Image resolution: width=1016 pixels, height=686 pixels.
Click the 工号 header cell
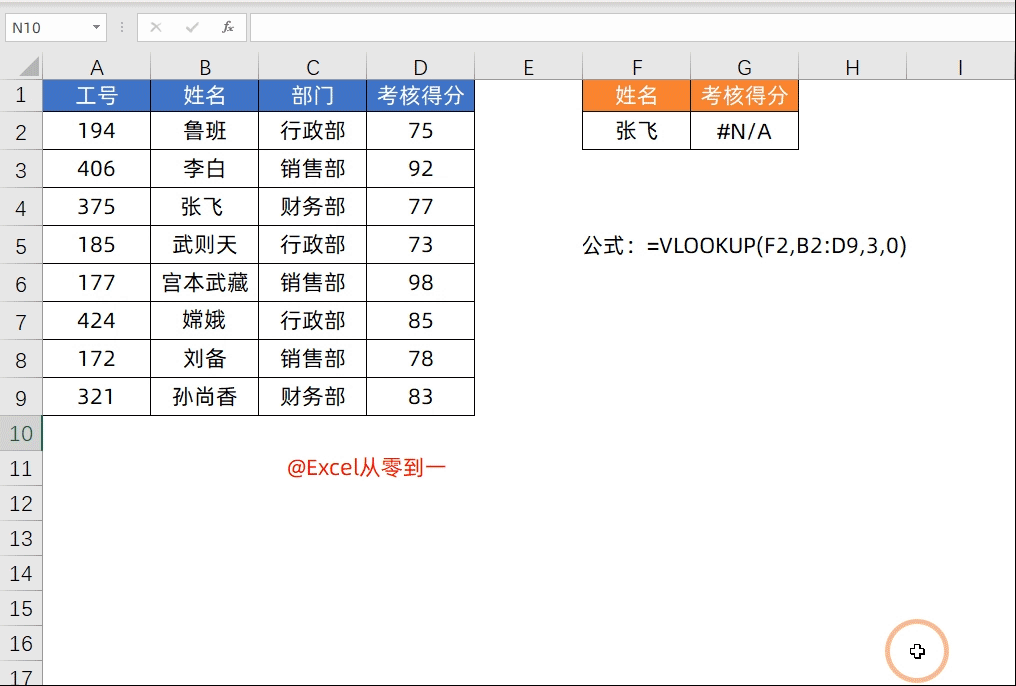[96, 94]
